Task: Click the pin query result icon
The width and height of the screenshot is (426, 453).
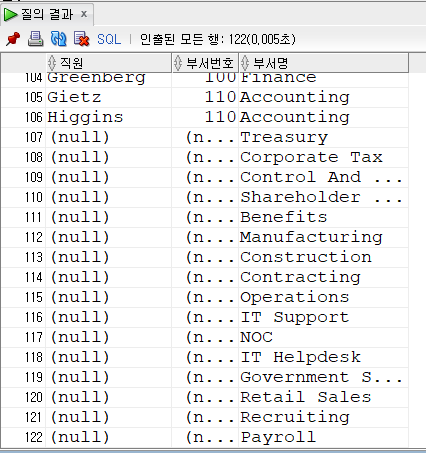Action: (13, 39)
